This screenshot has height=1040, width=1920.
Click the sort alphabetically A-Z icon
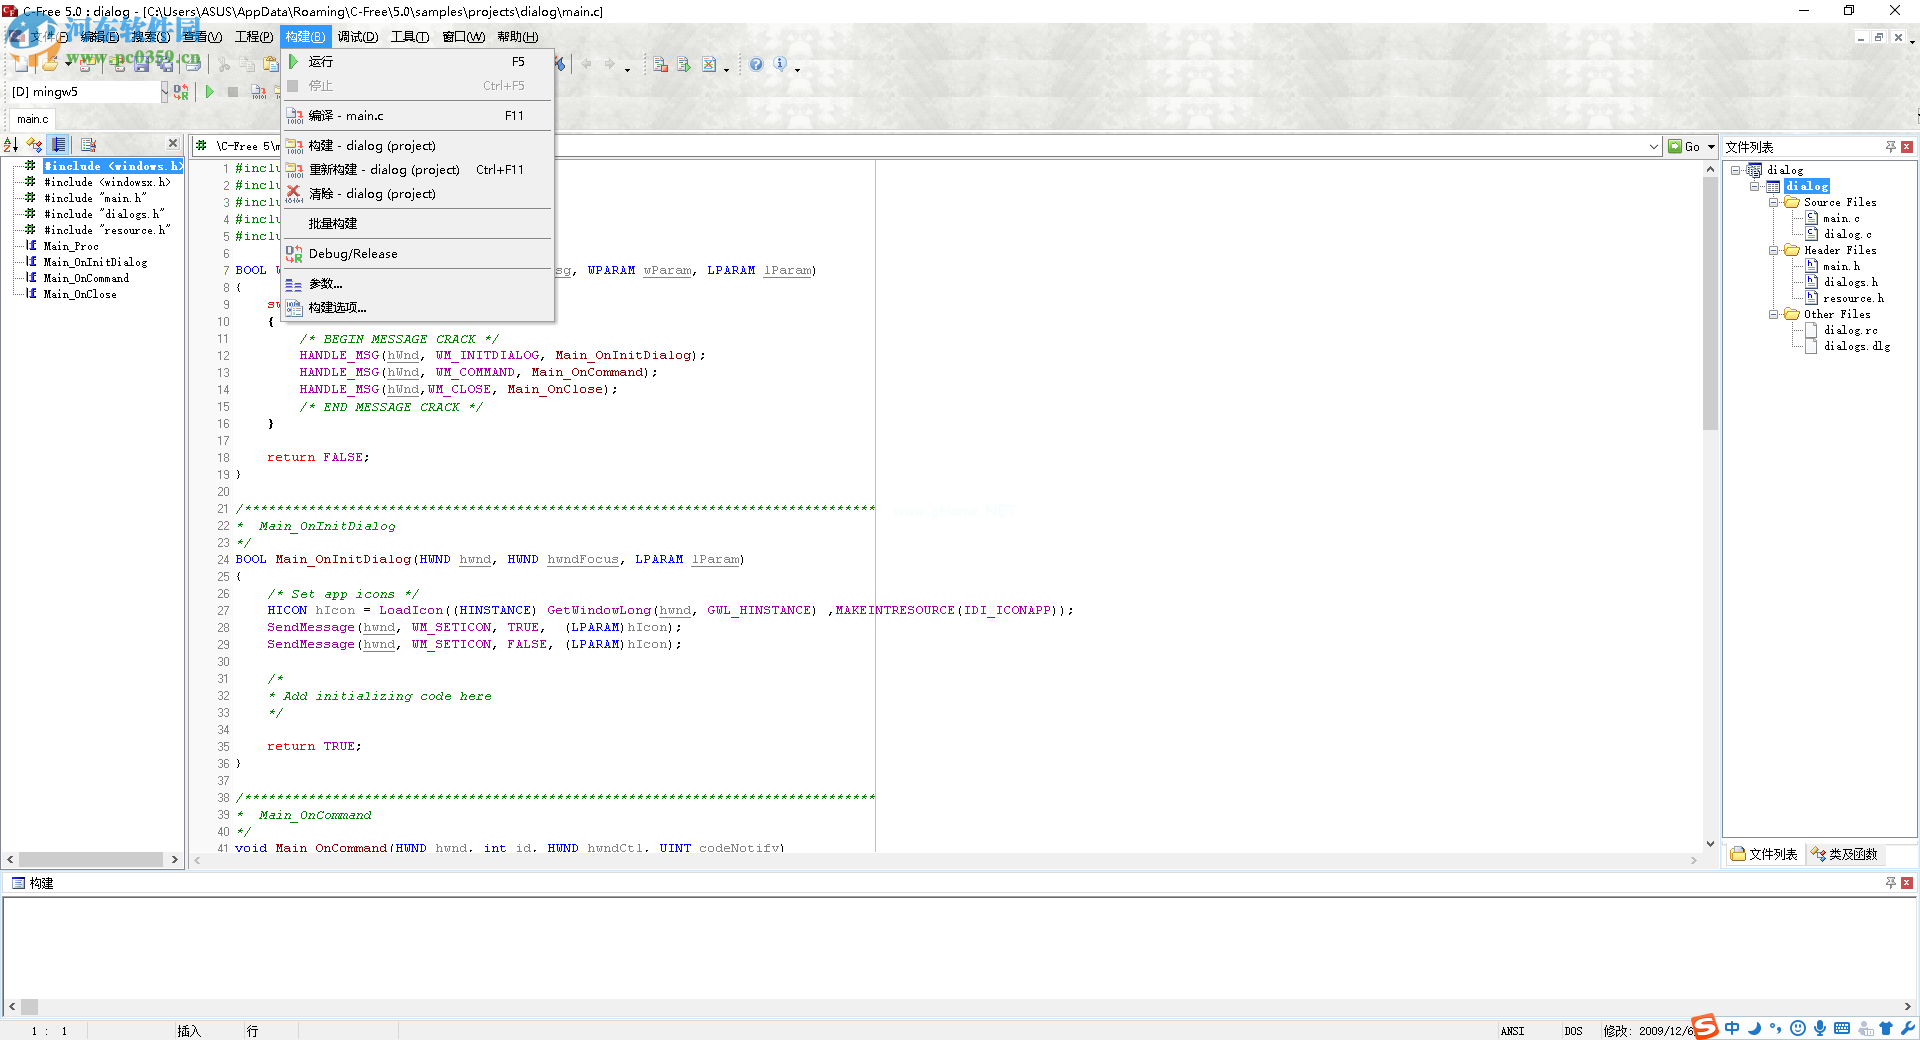point(11,145)
